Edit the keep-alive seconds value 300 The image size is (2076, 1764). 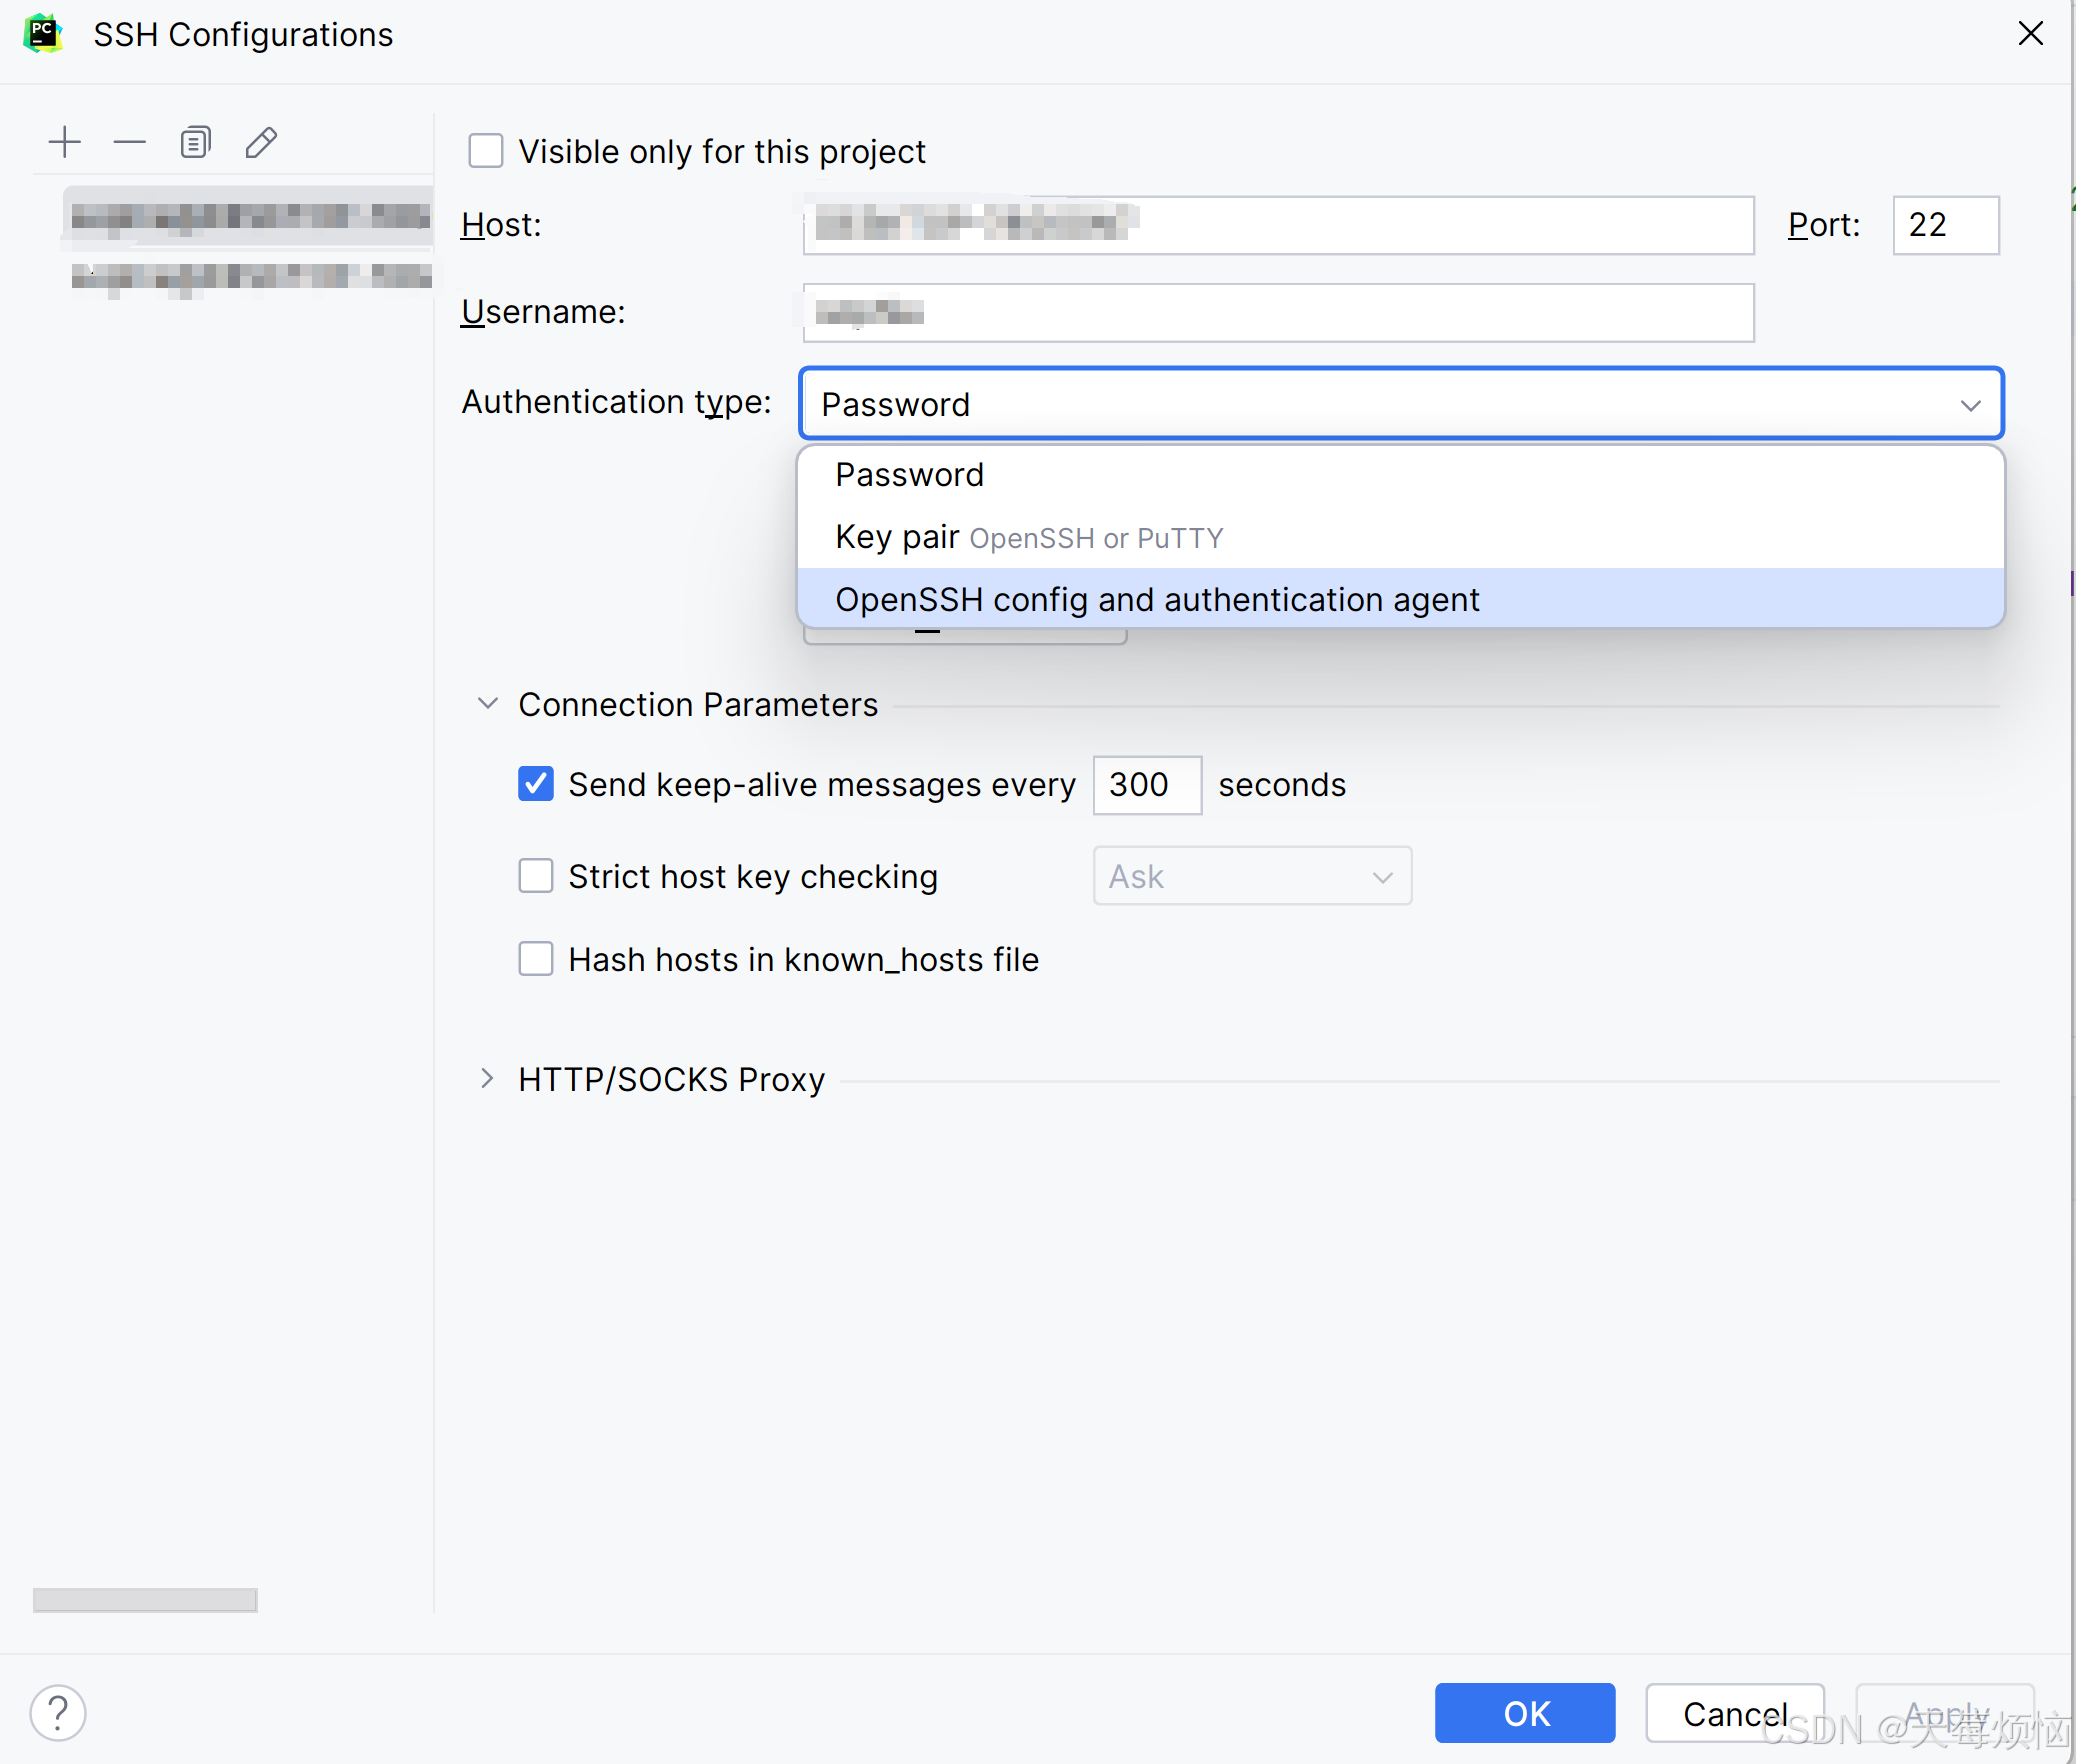coord(1147,784)
